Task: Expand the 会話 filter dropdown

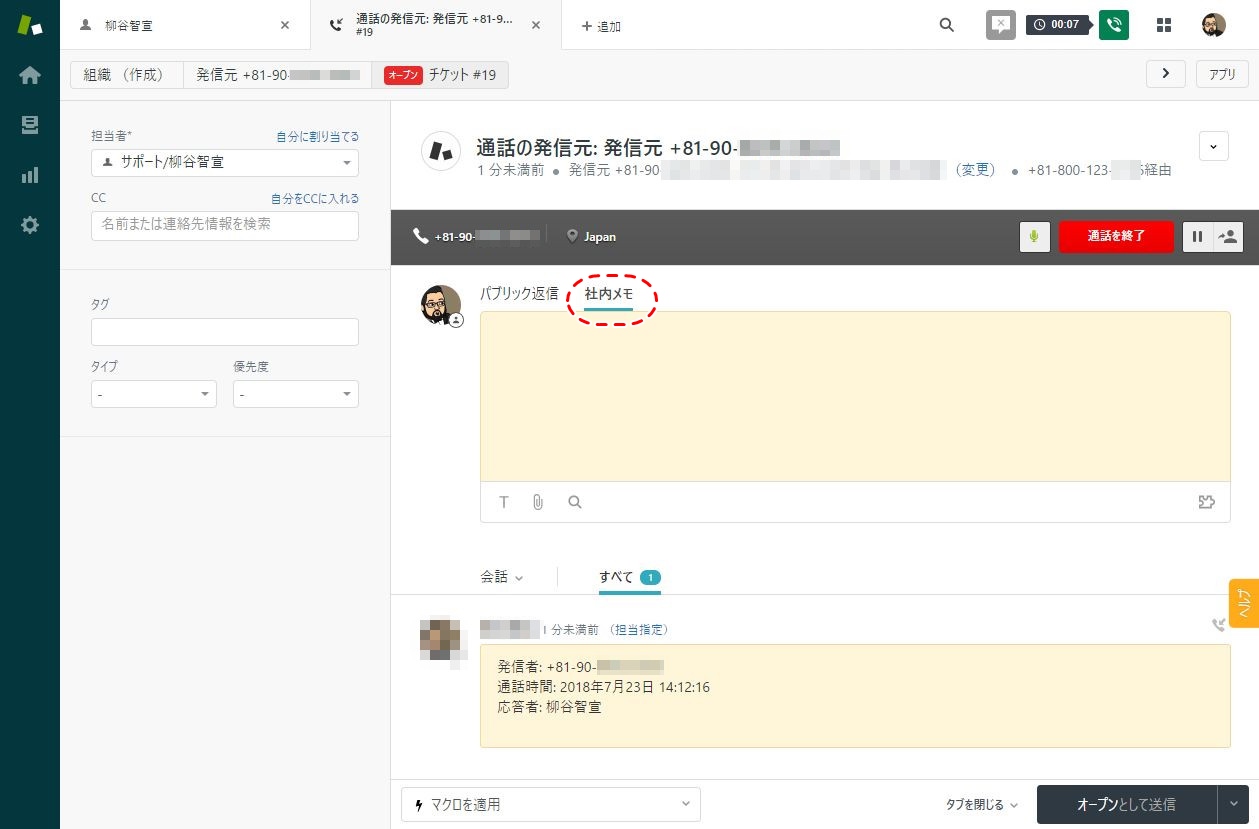Action: [x=502, y=577]
